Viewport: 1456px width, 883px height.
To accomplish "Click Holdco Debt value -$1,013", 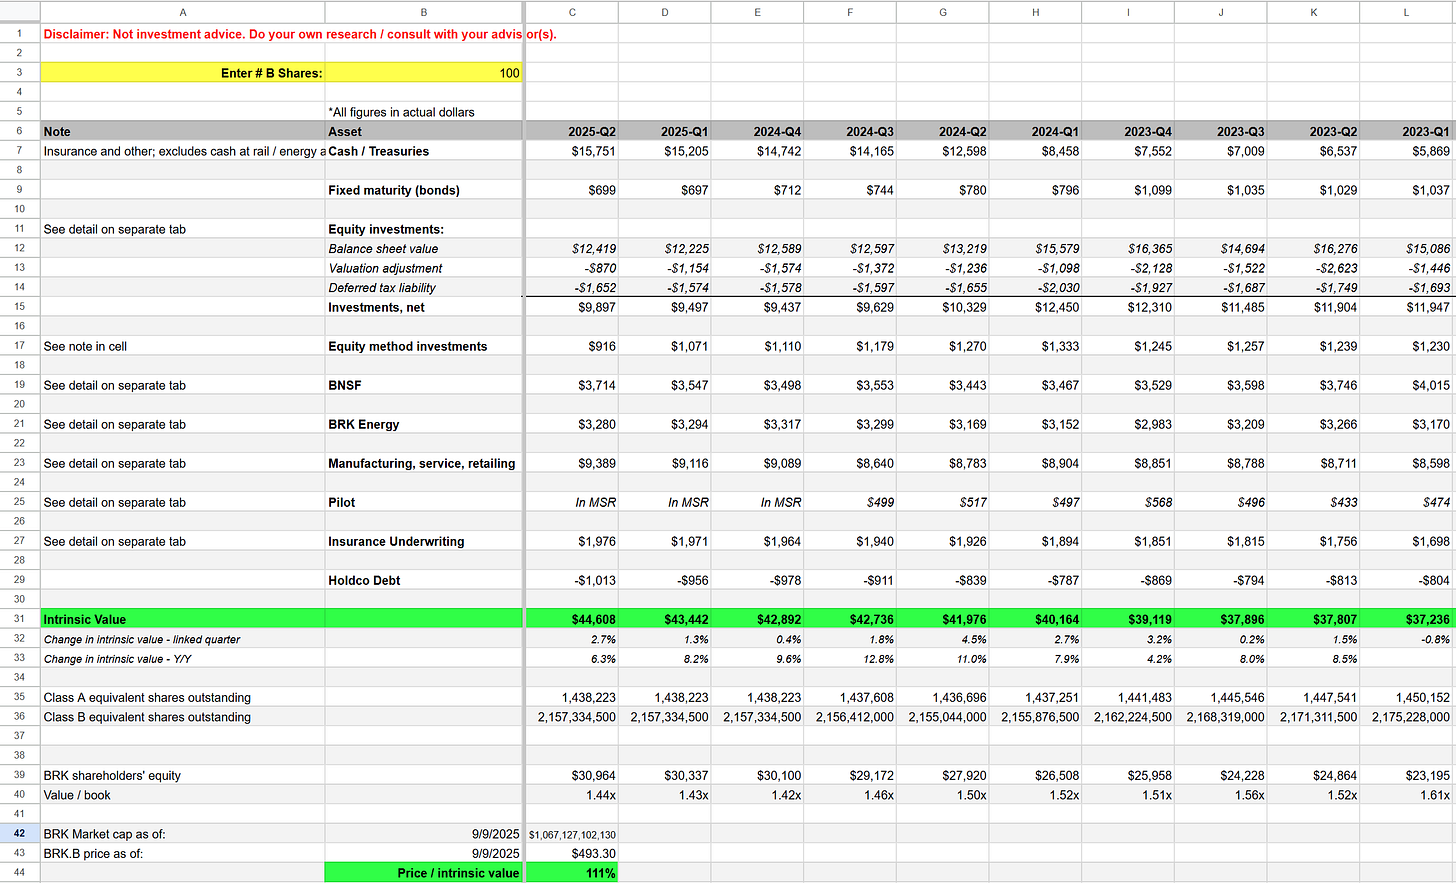I will pos(595,580).
